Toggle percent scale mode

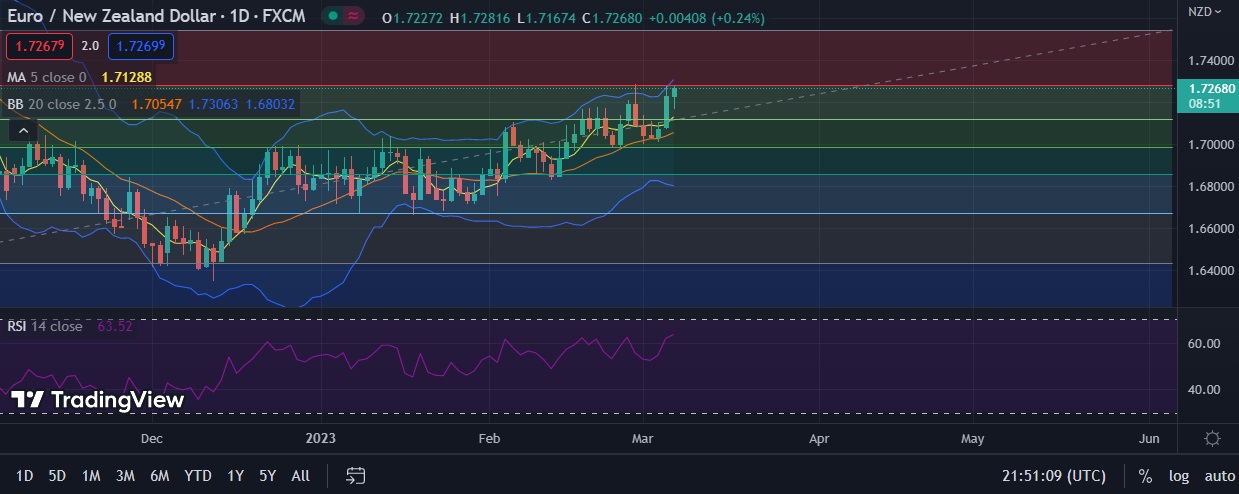tap(1145, 476)
